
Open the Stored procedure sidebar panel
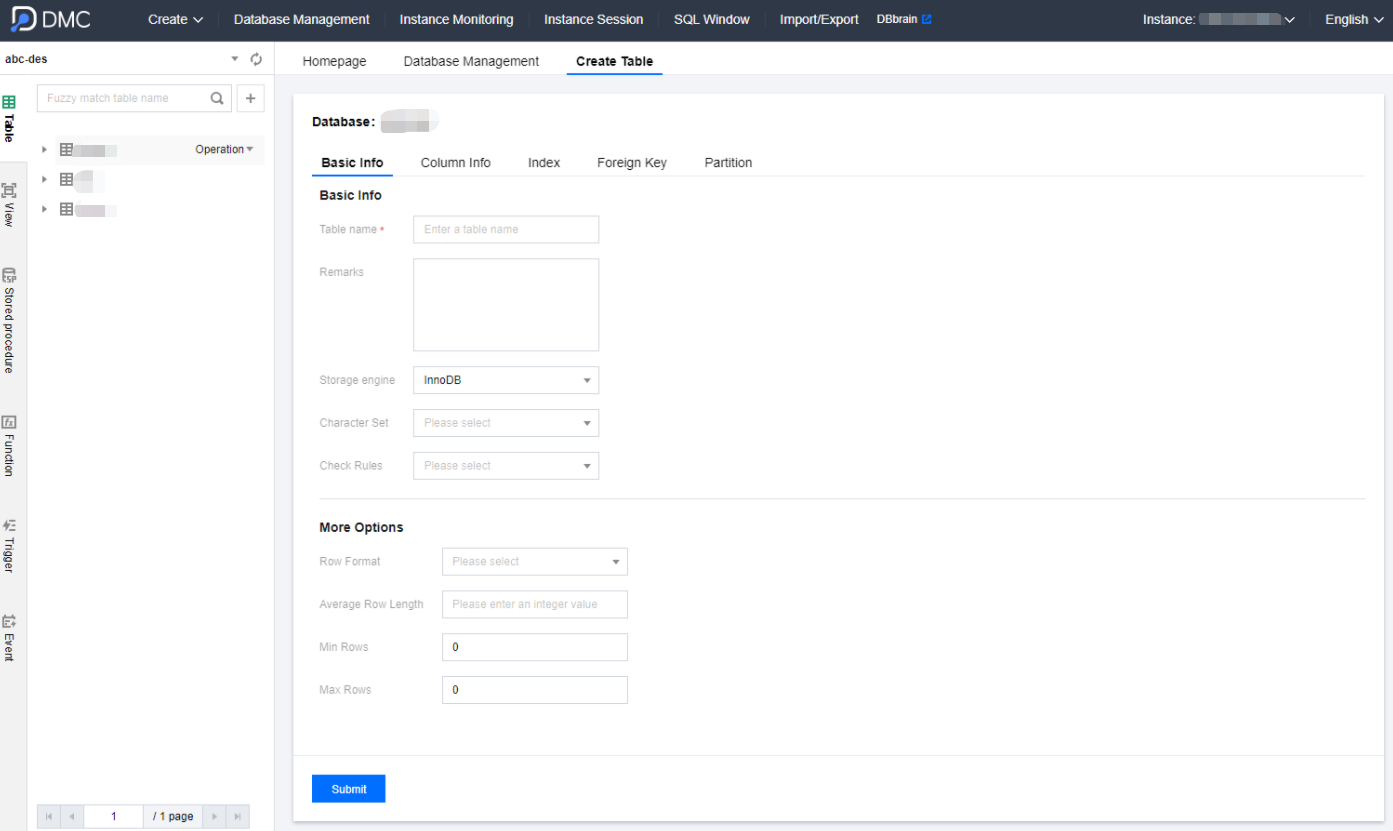point(9,320)
